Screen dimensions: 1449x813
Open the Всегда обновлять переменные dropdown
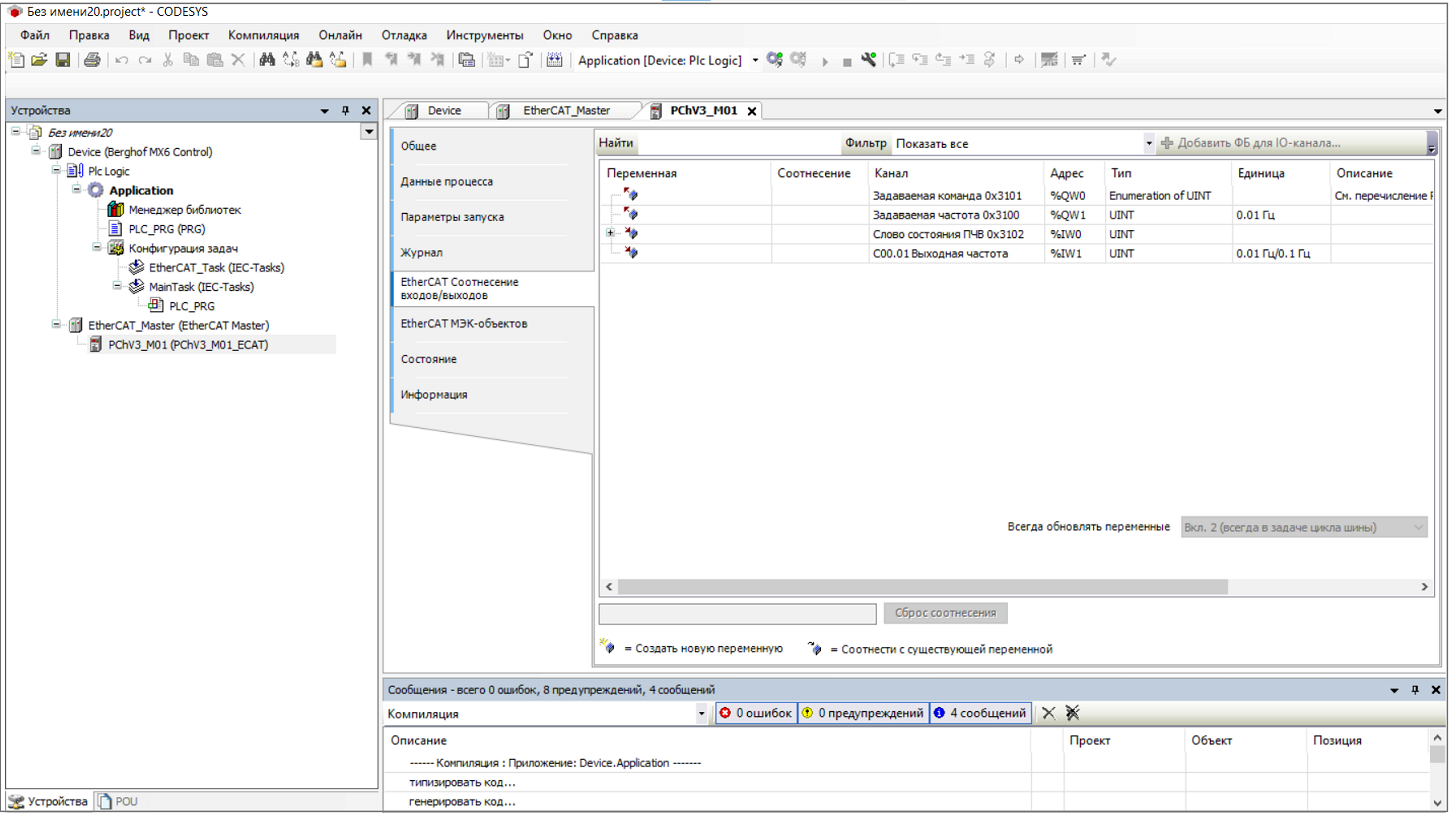pyautogui.click(x=1418, y=527)
